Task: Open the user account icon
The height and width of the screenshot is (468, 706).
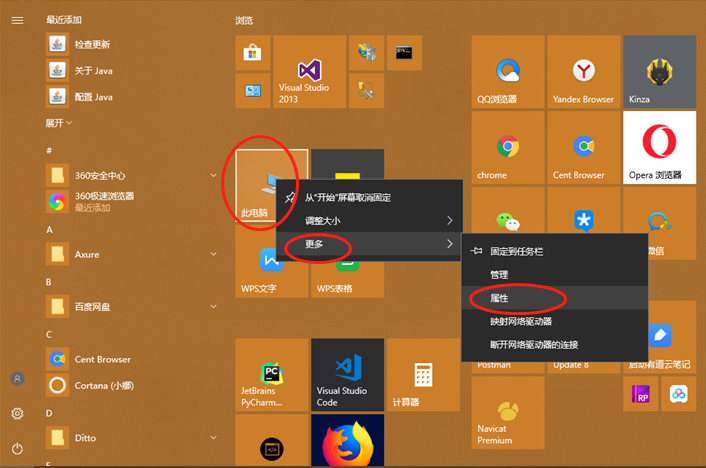Action: tap(17, 378)
